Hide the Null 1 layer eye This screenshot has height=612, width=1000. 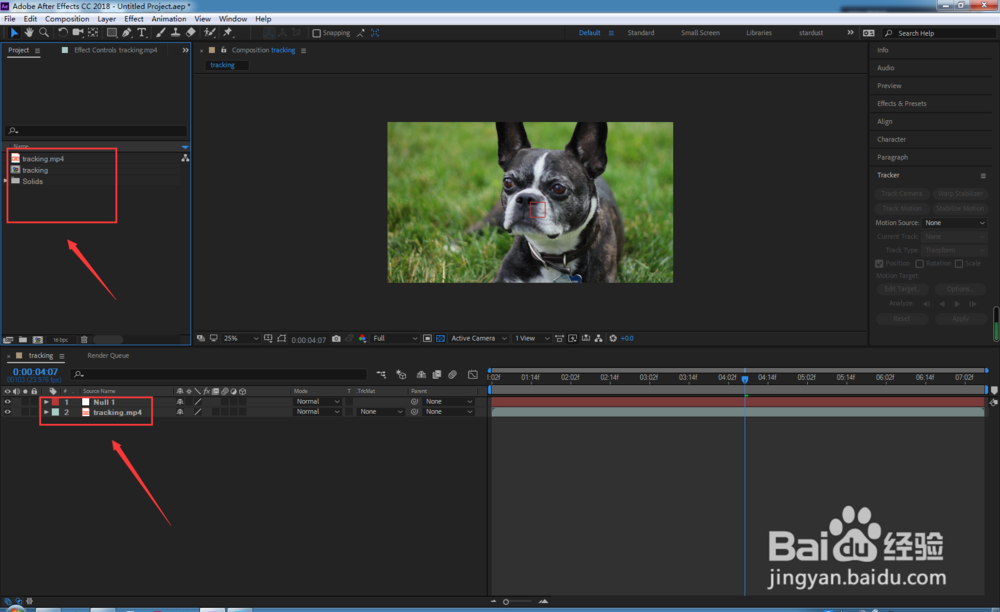point(8,402)
